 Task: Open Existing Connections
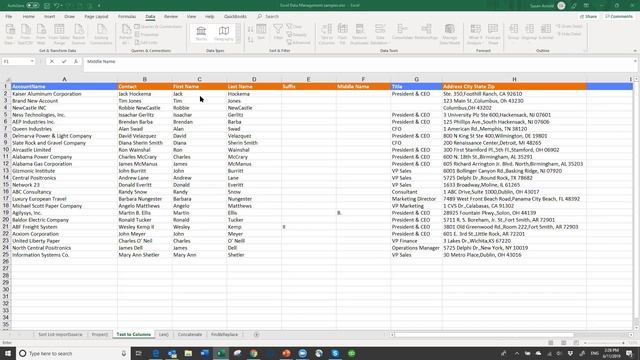[101, 34]
